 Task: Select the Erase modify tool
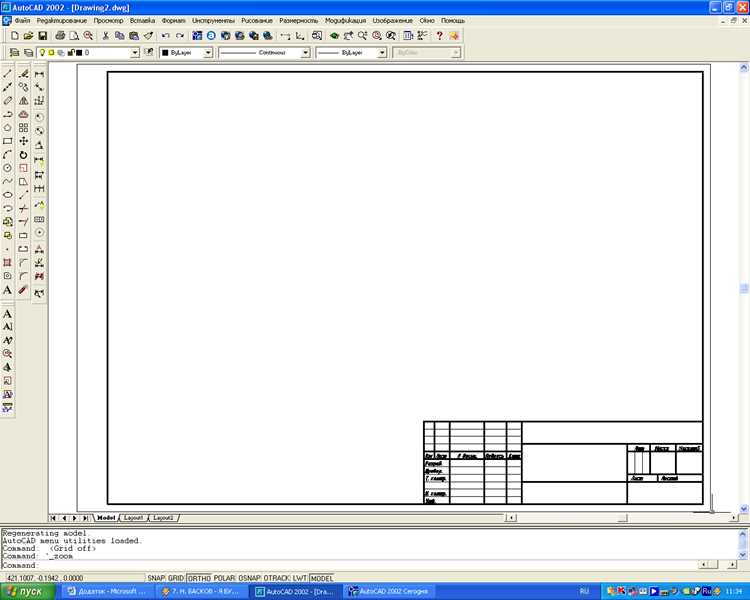pyautogui.click(x=23, y=74)
